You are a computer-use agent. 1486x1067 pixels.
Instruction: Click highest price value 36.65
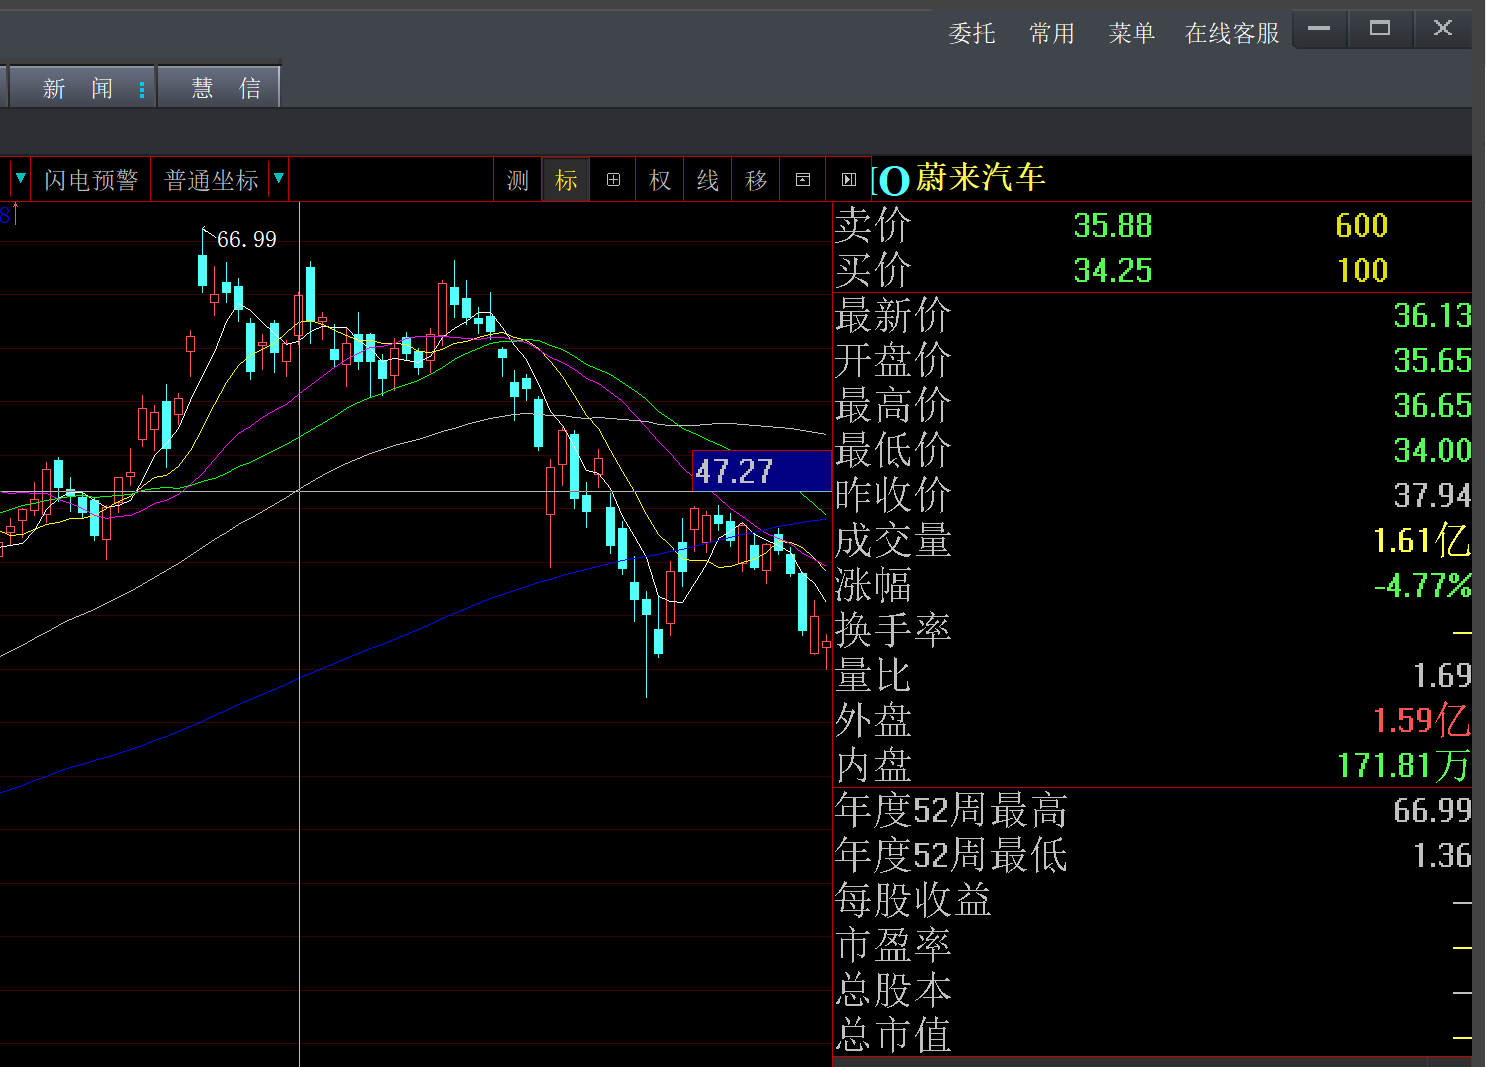click(x=1432, y=406)
